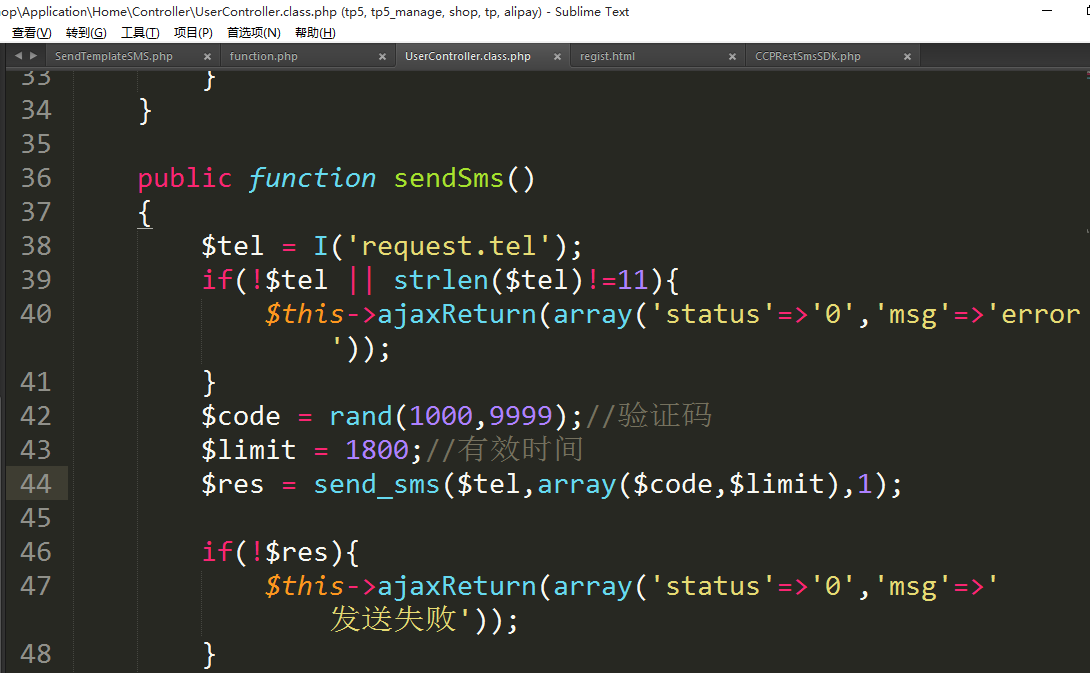Screen dimensions: 1090x673
Task: Click line number 44 in the gutter
Action: pyautogui.click(x=36, y=484)
